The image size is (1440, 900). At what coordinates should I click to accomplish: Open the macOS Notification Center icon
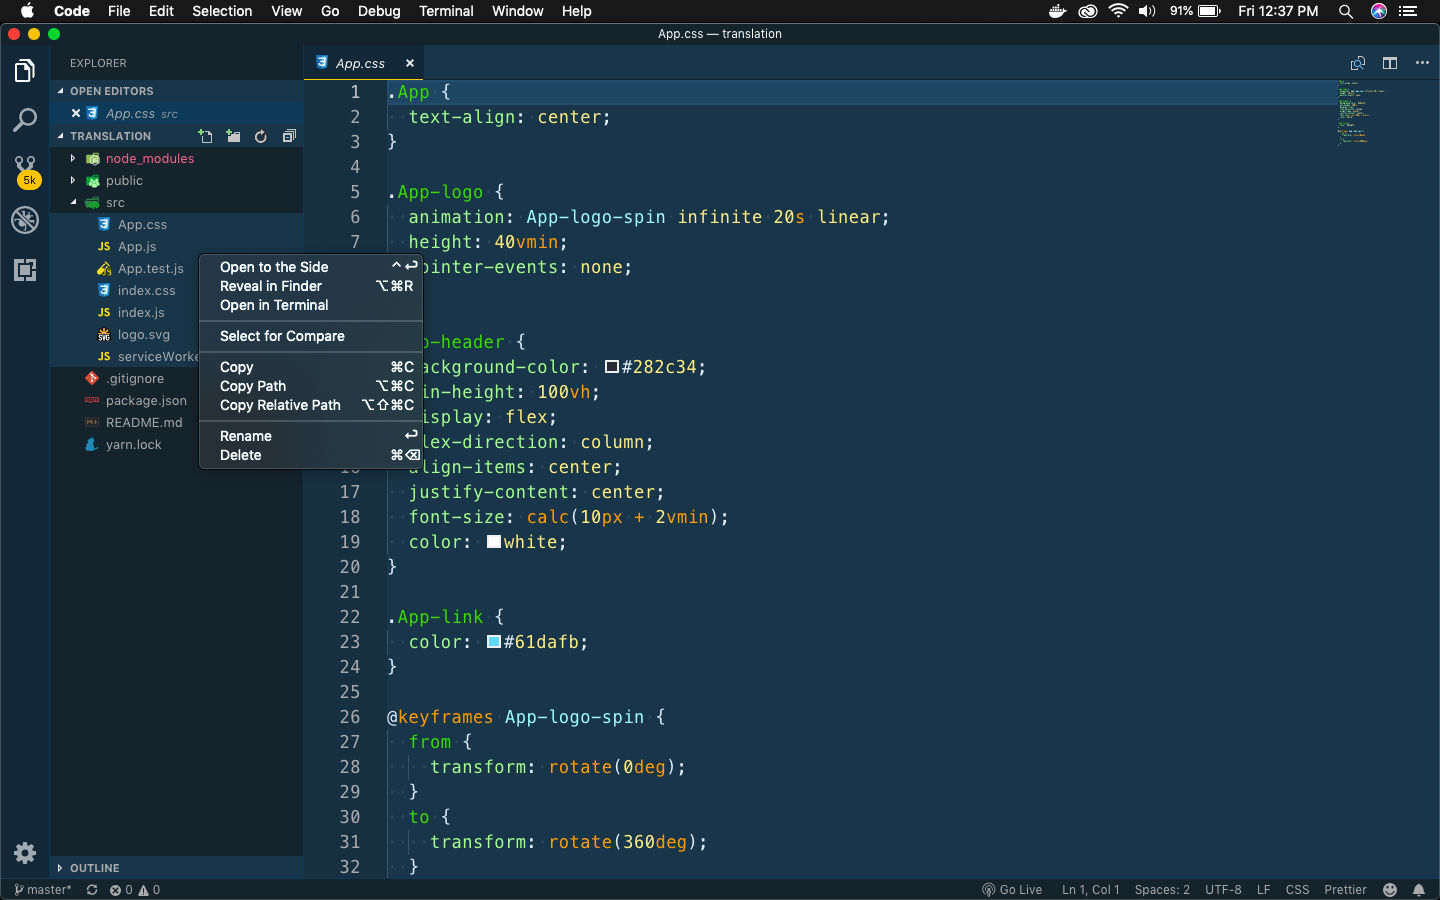(x=1409, y=11)
